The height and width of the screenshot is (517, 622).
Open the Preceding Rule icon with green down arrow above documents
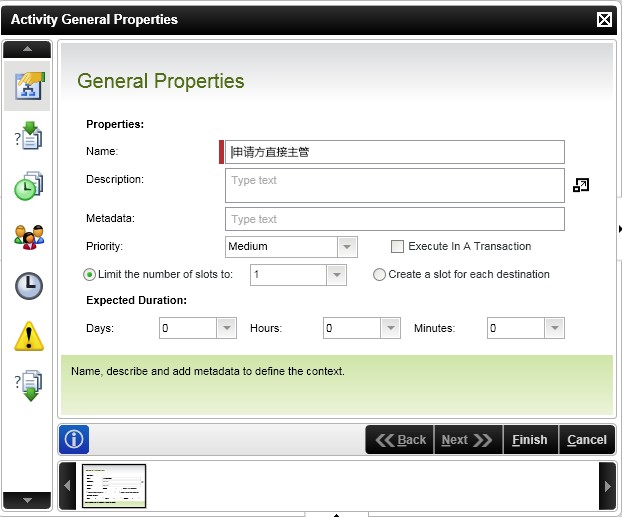(x=29, y=136)
